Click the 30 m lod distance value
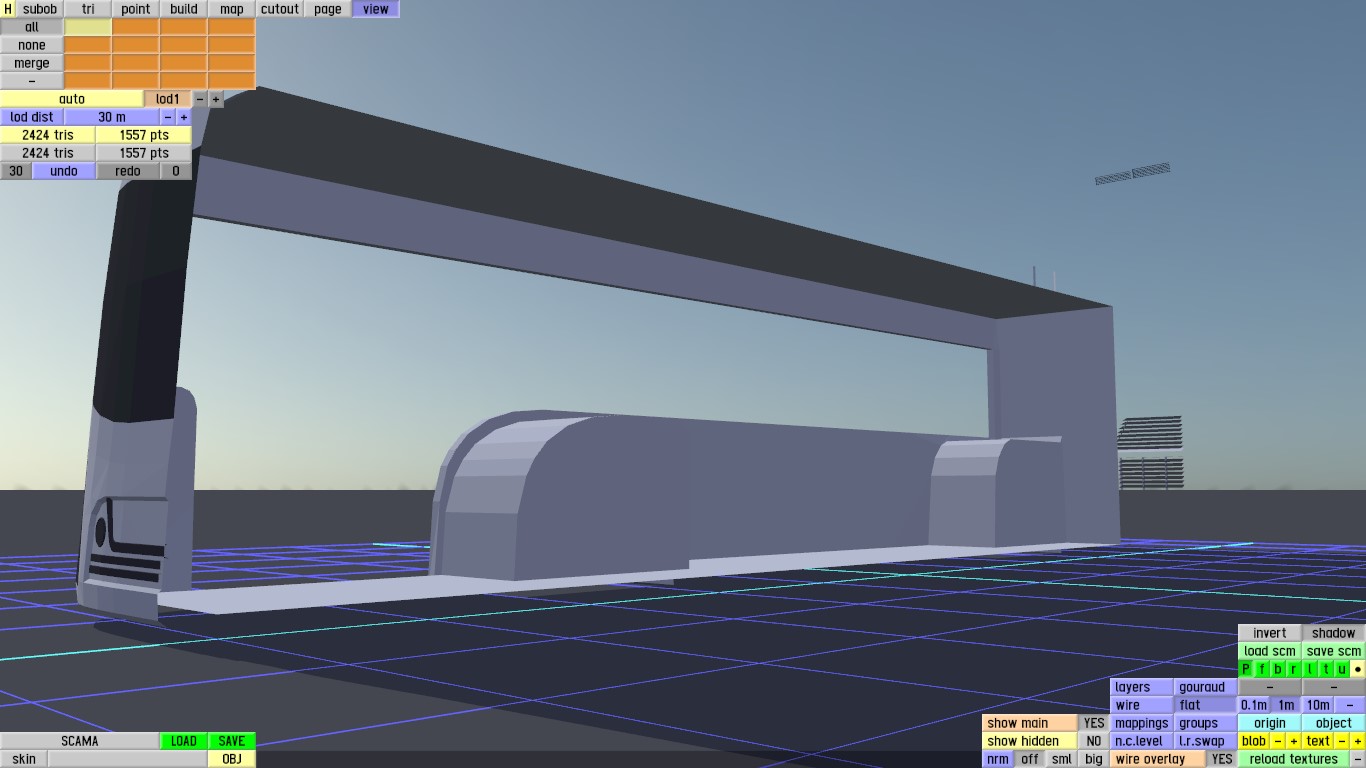Image resolution: width=1366 pixels, height=768 pixels. [x=112, y=117]
